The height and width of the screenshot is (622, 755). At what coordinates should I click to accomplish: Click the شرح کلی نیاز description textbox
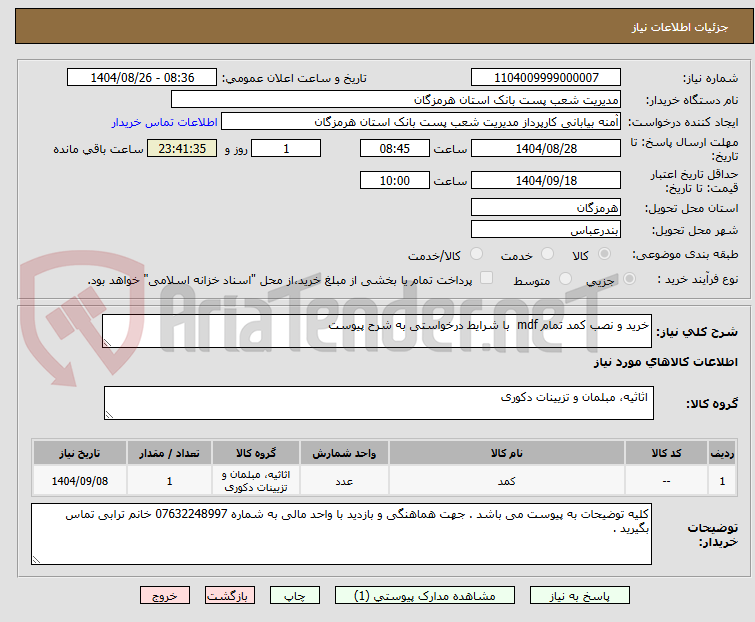(x=377, y=331)
